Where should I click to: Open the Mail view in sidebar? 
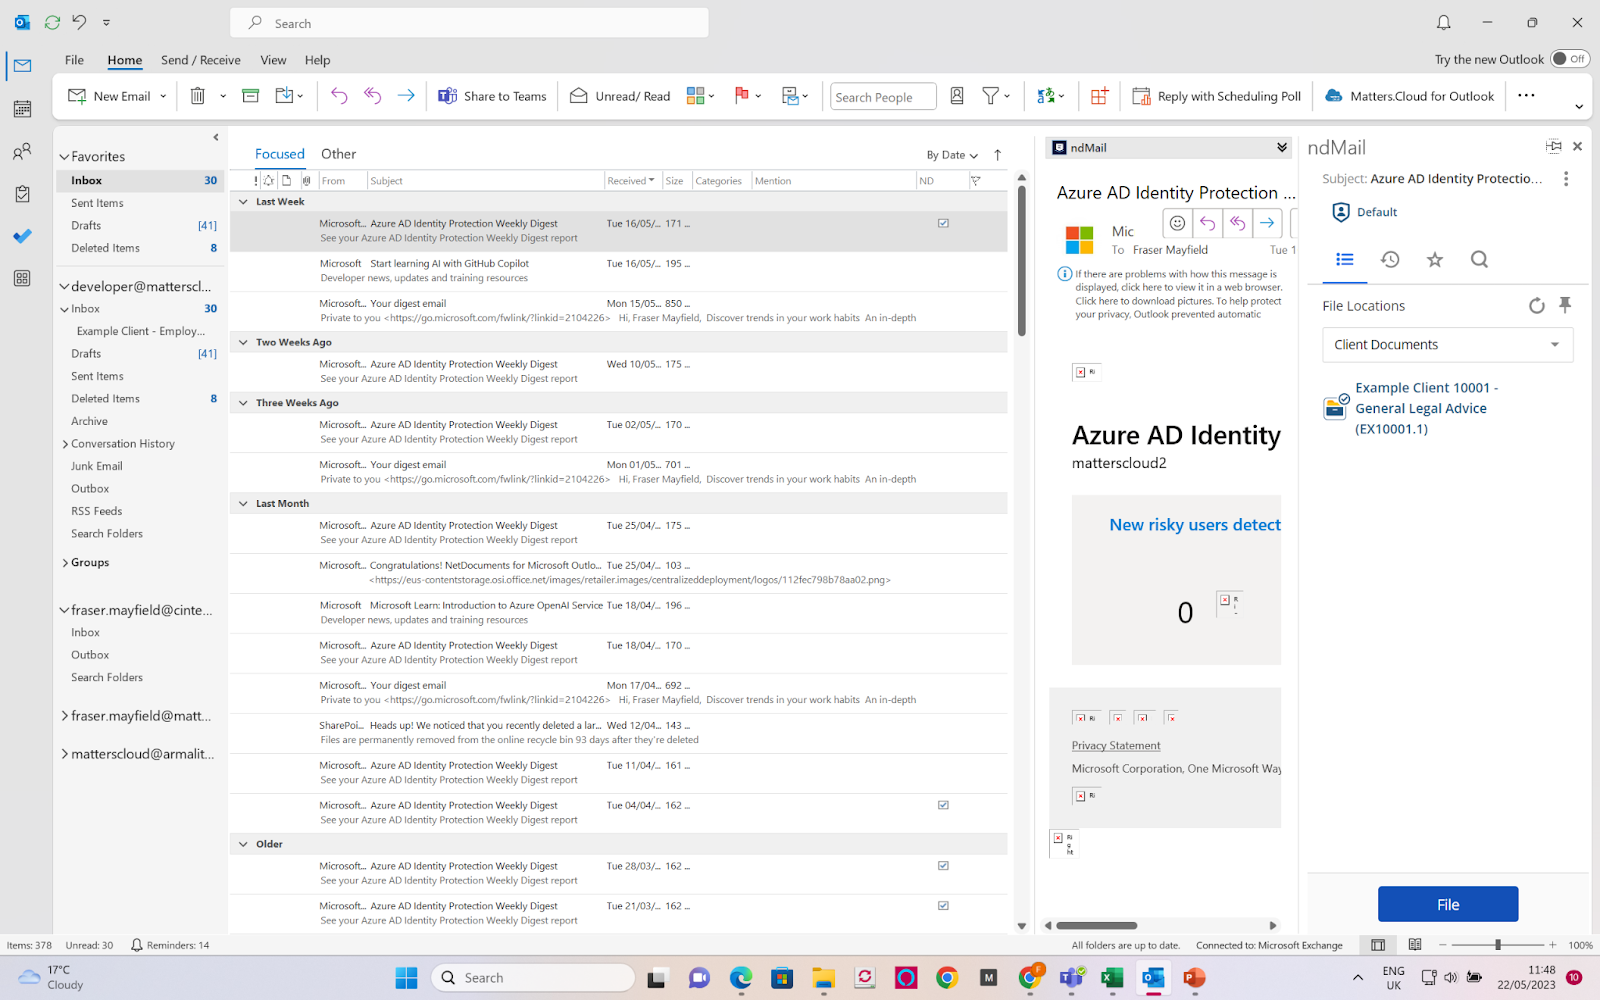(x=22, y=66)
